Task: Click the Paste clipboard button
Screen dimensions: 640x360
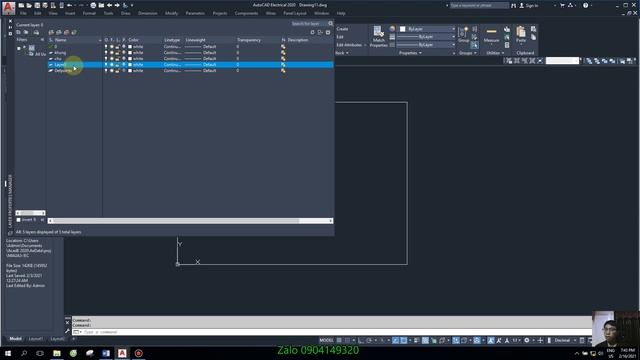Action: (x=521, y=34)
